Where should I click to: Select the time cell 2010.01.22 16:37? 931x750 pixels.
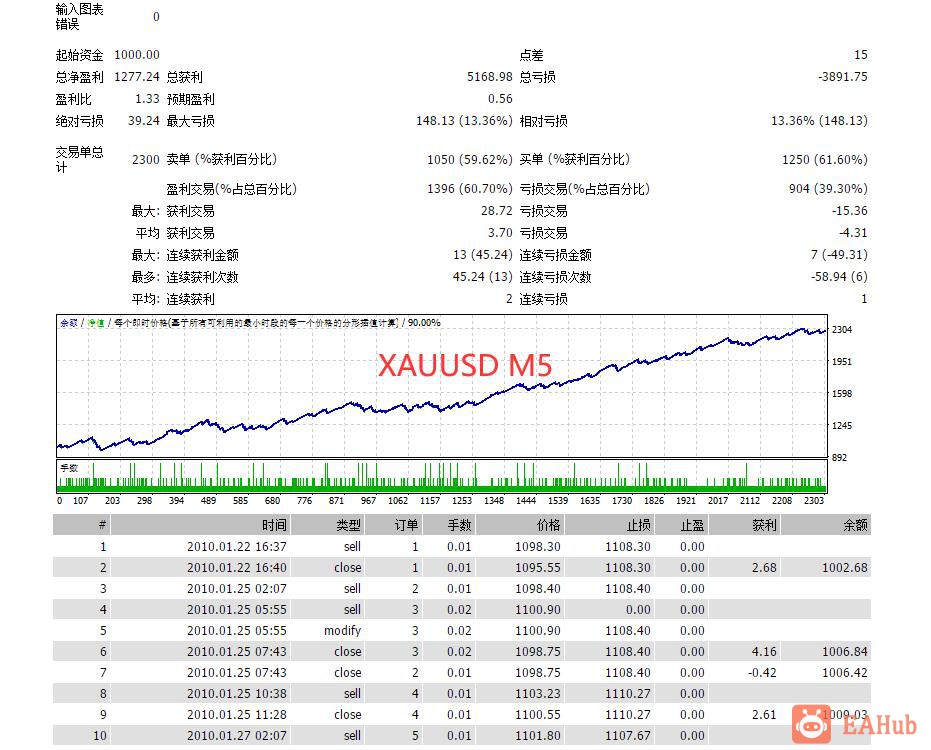coord(237,546)
